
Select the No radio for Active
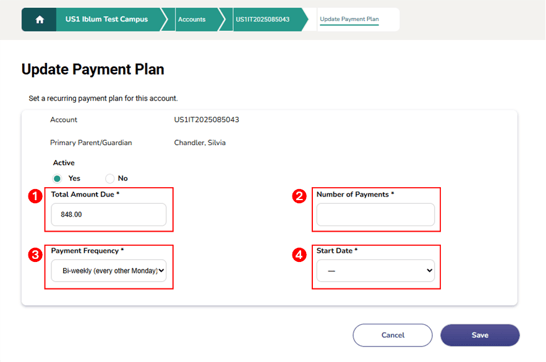[110, 179]
